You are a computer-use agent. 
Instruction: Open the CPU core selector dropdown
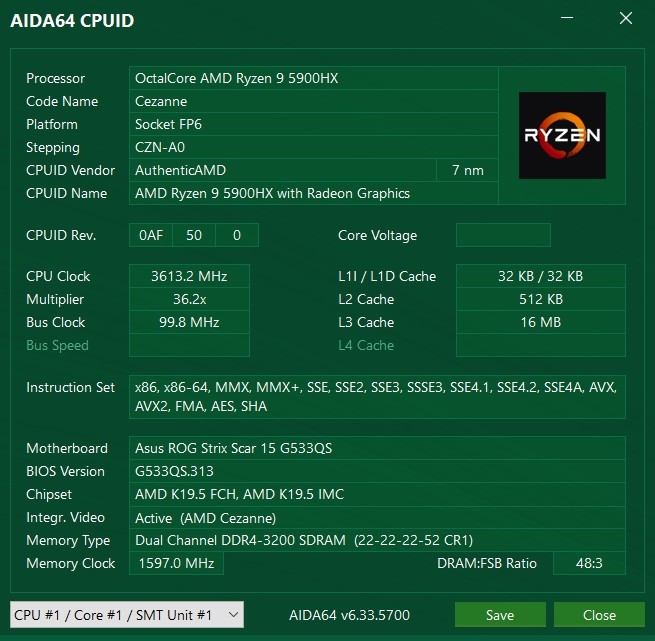(127, 615)
